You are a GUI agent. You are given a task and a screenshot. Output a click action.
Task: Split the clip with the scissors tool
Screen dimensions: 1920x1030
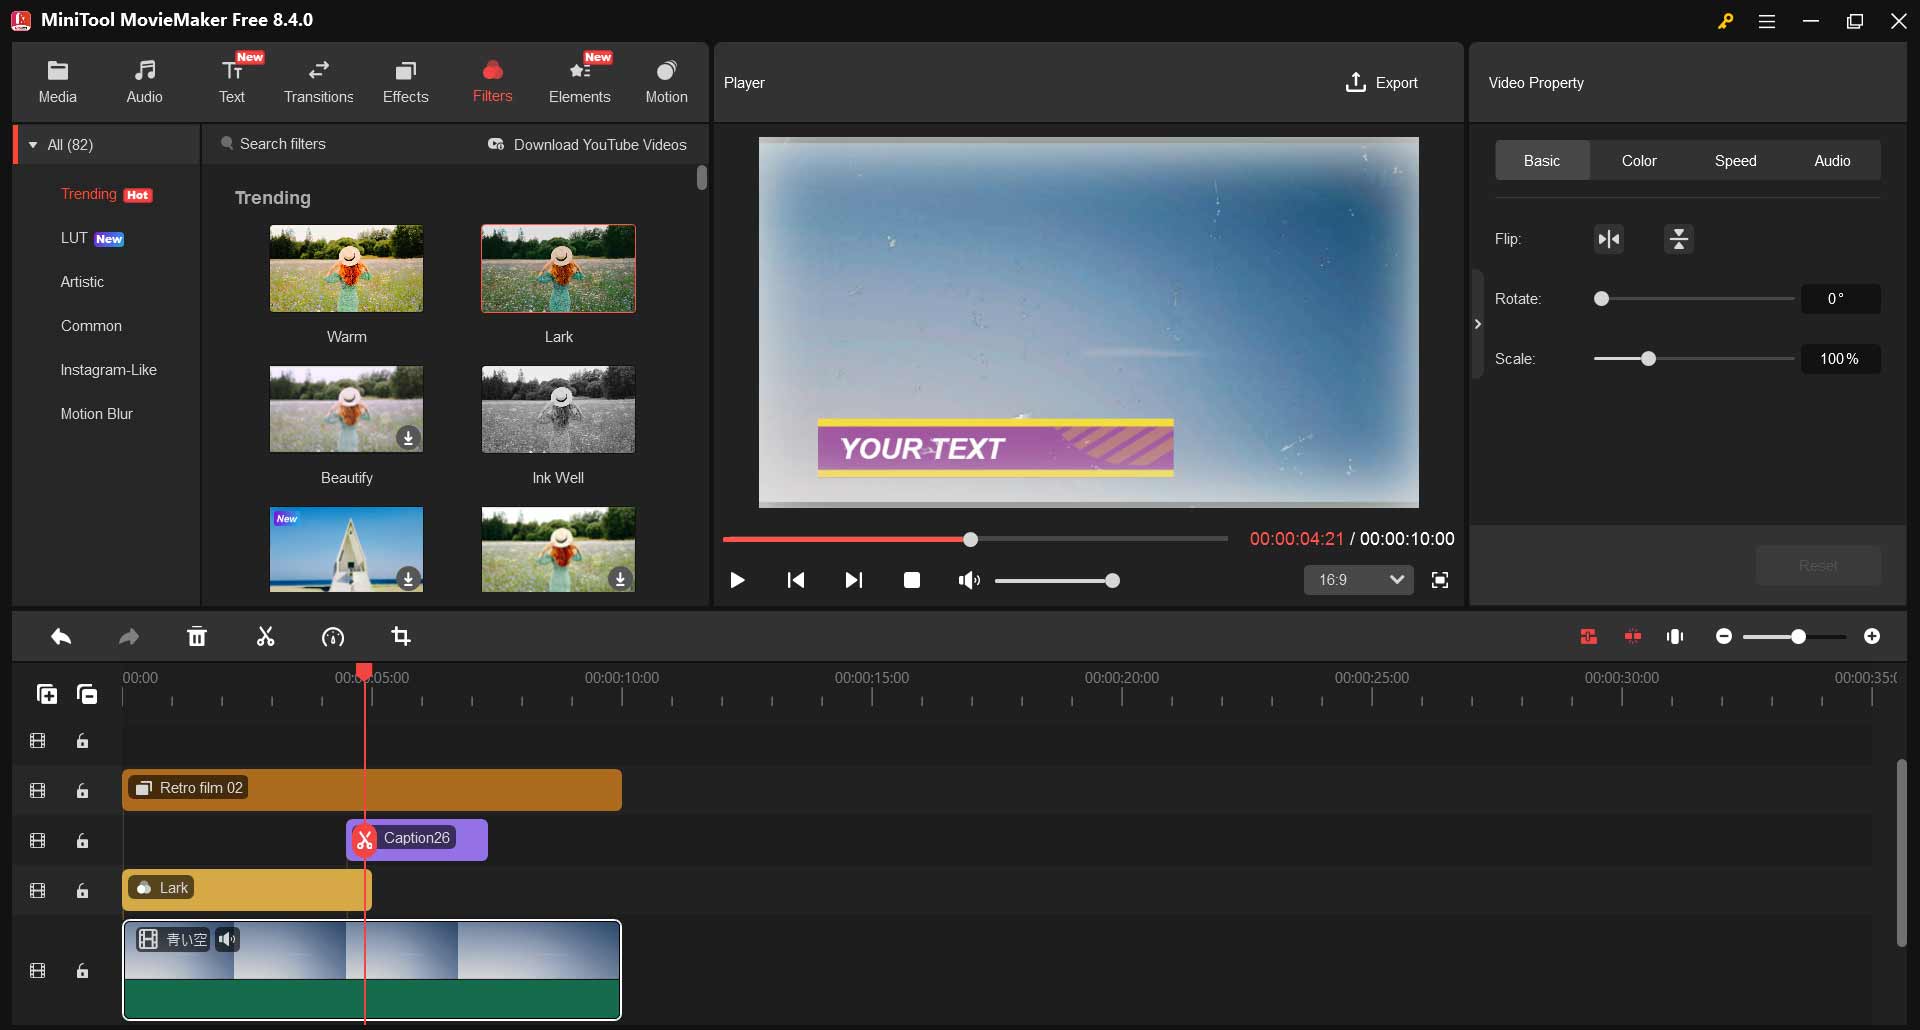(265, 637)
